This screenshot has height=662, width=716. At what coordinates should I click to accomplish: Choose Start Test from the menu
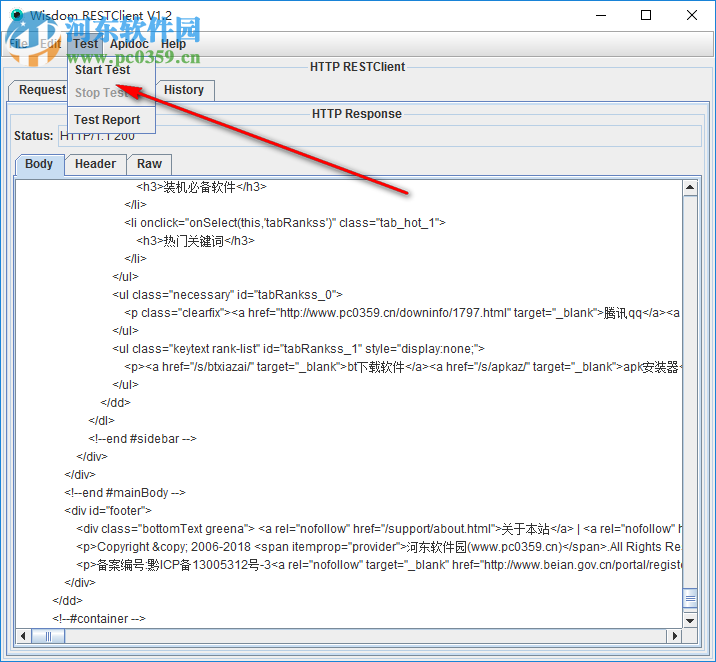point(111,69)
